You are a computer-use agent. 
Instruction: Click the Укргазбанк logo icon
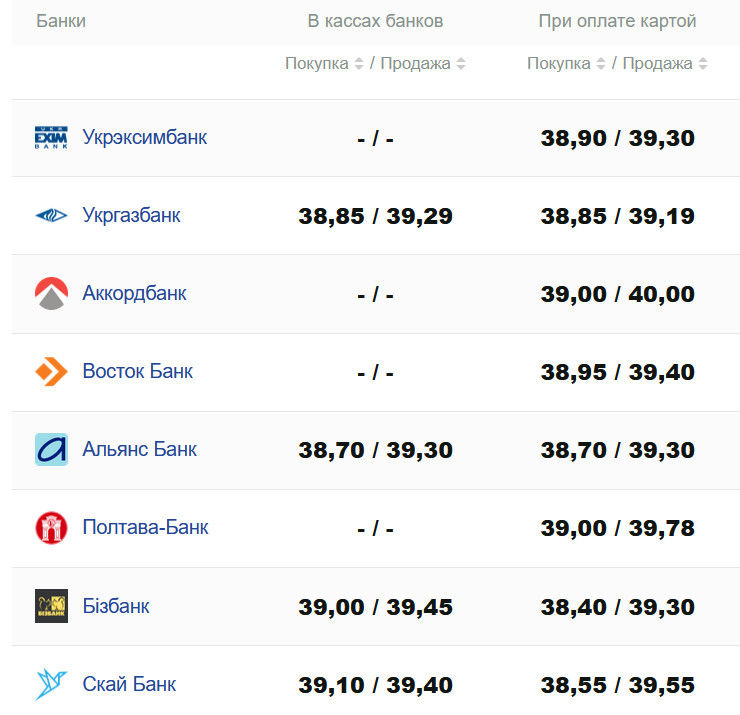51,215
